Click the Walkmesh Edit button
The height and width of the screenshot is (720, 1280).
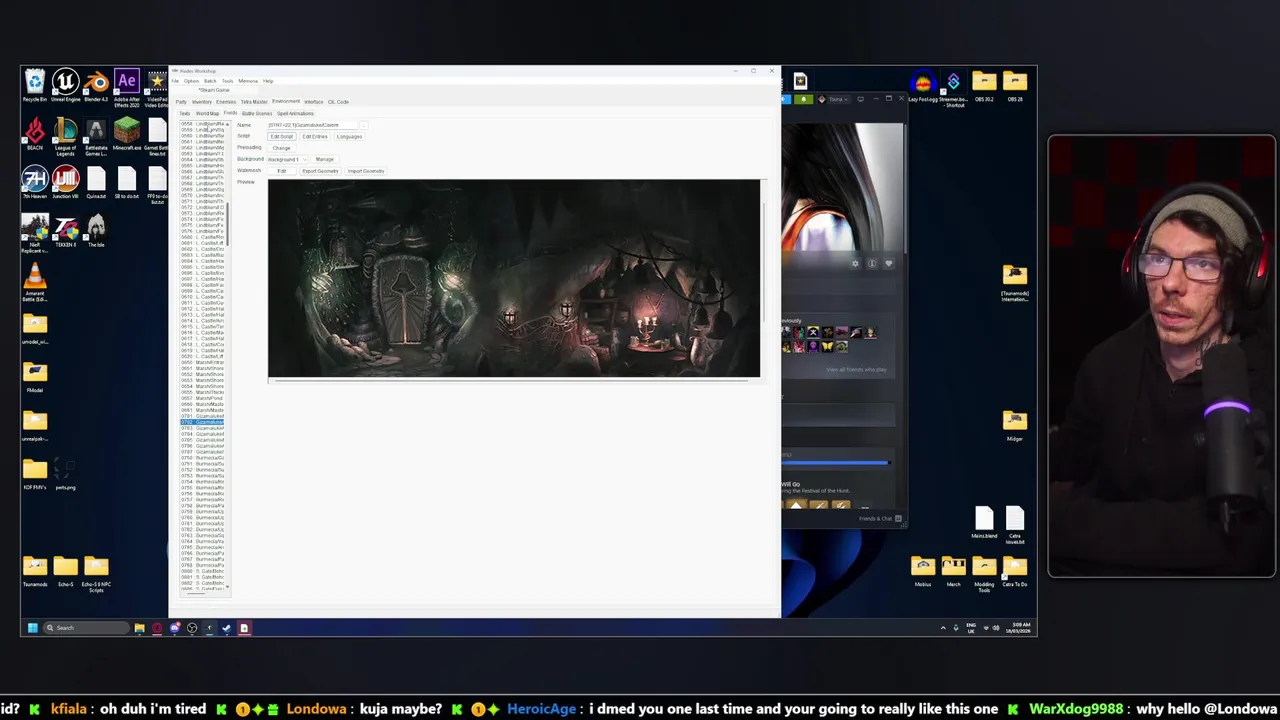282,171
